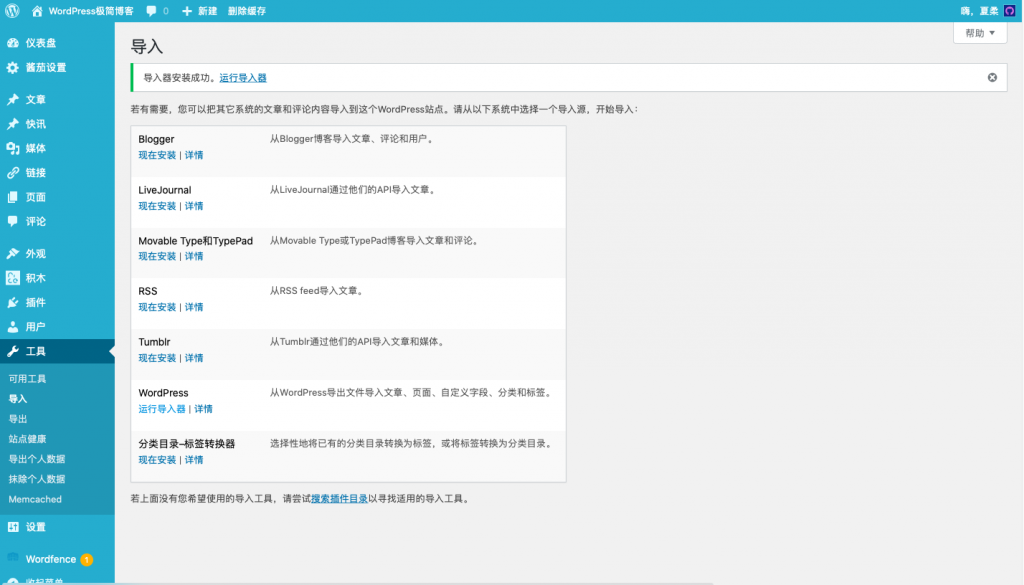This screenshot has width=1024, height=585.
Task: Open the 导出 submenu item
Action: (18, 419)
